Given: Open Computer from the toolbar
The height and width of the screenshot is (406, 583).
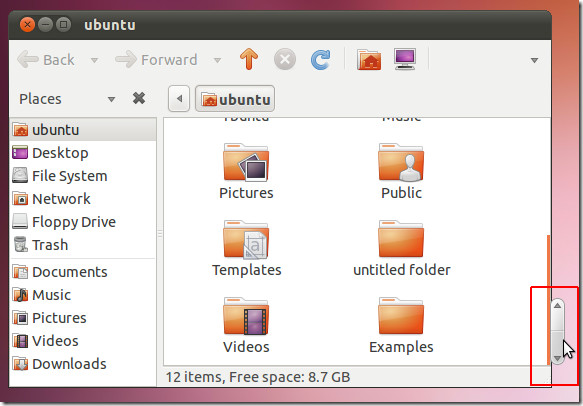Looking at the screenshot, I should coord(405,59).
